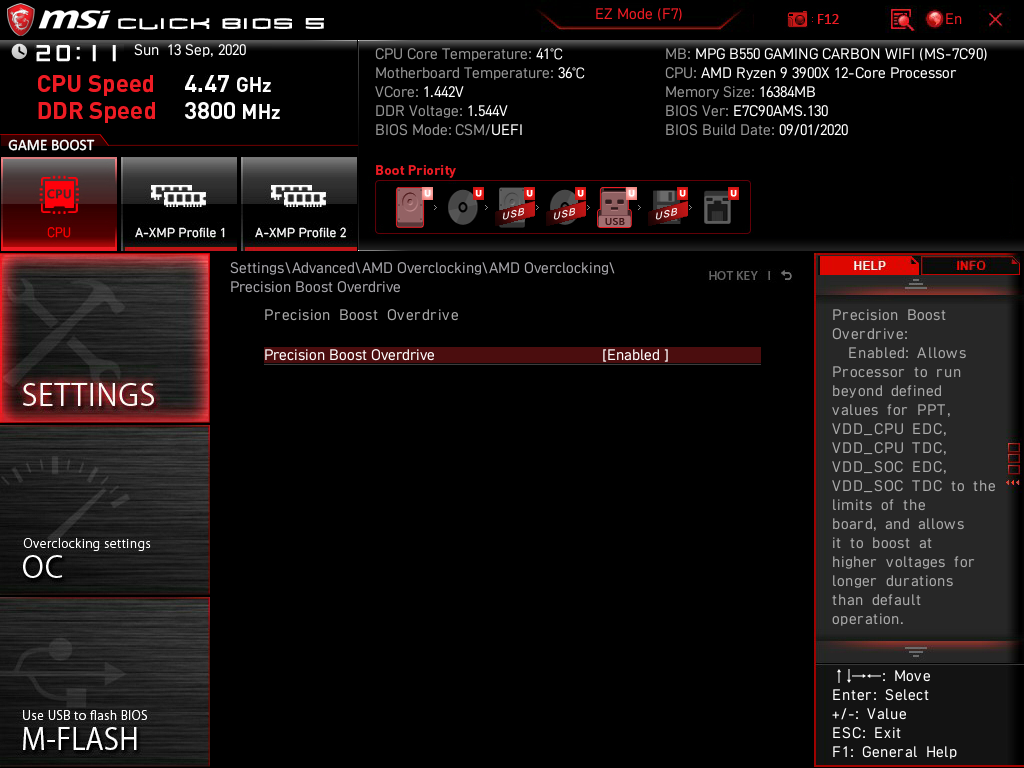Switch to the HELP tab
This screenshot has height=768, width=1024.
(x=869, y=266)
